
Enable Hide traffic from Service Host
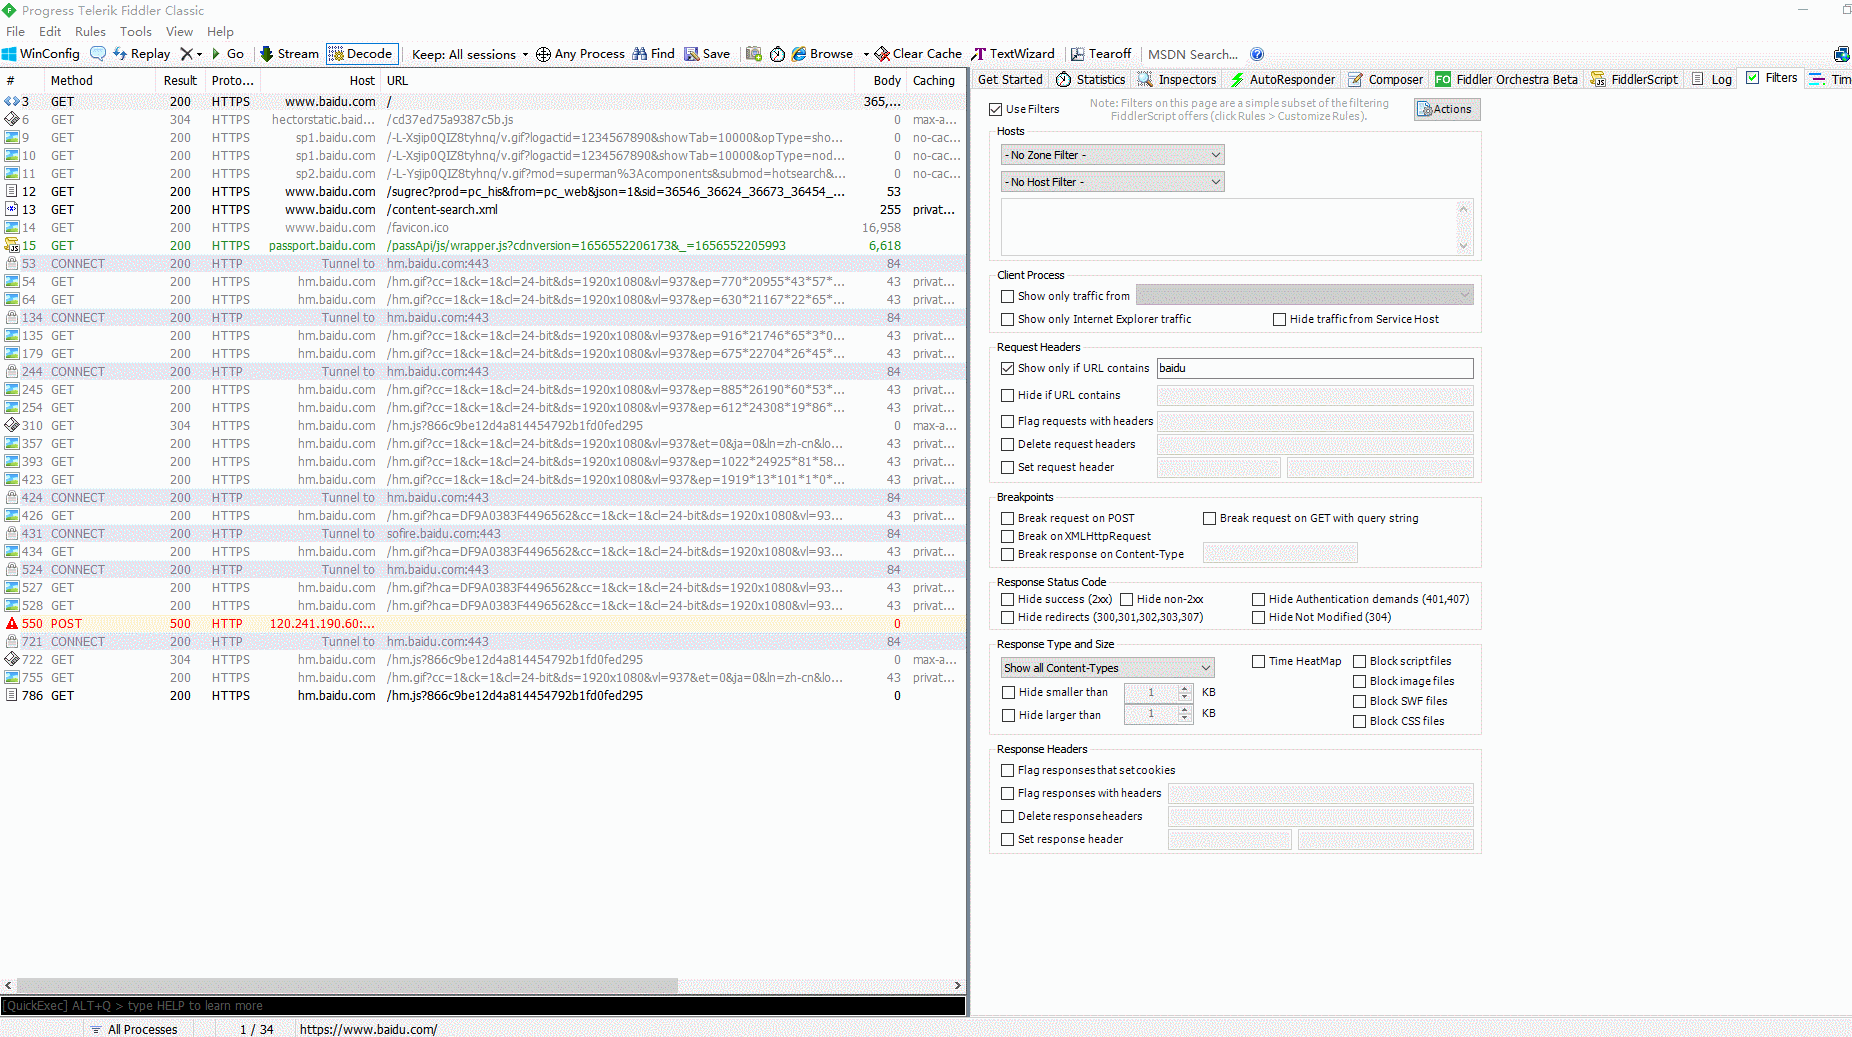coord(1279,320)
